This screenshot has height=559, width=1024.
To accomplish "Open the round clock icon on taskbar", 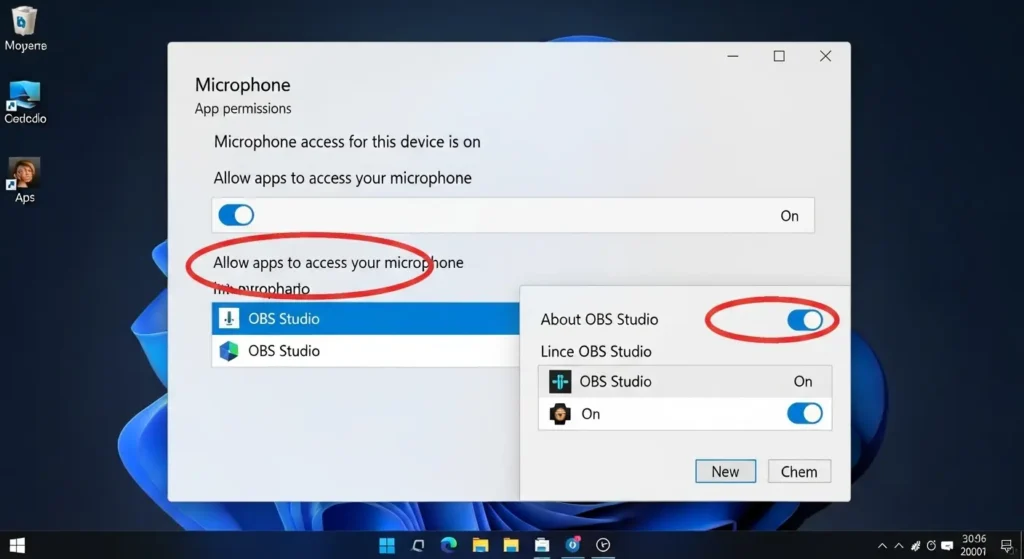I will pos(603,545).
